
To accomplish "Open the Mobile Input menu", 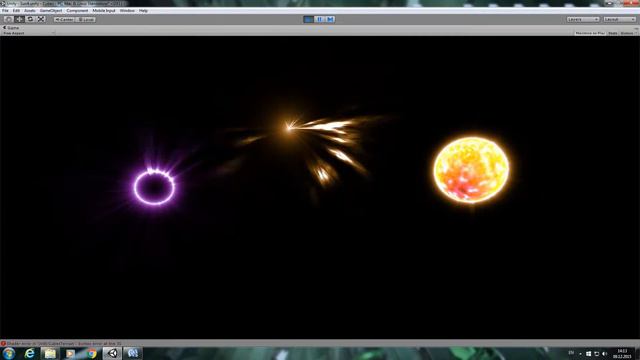I will (x=104, y=11).
